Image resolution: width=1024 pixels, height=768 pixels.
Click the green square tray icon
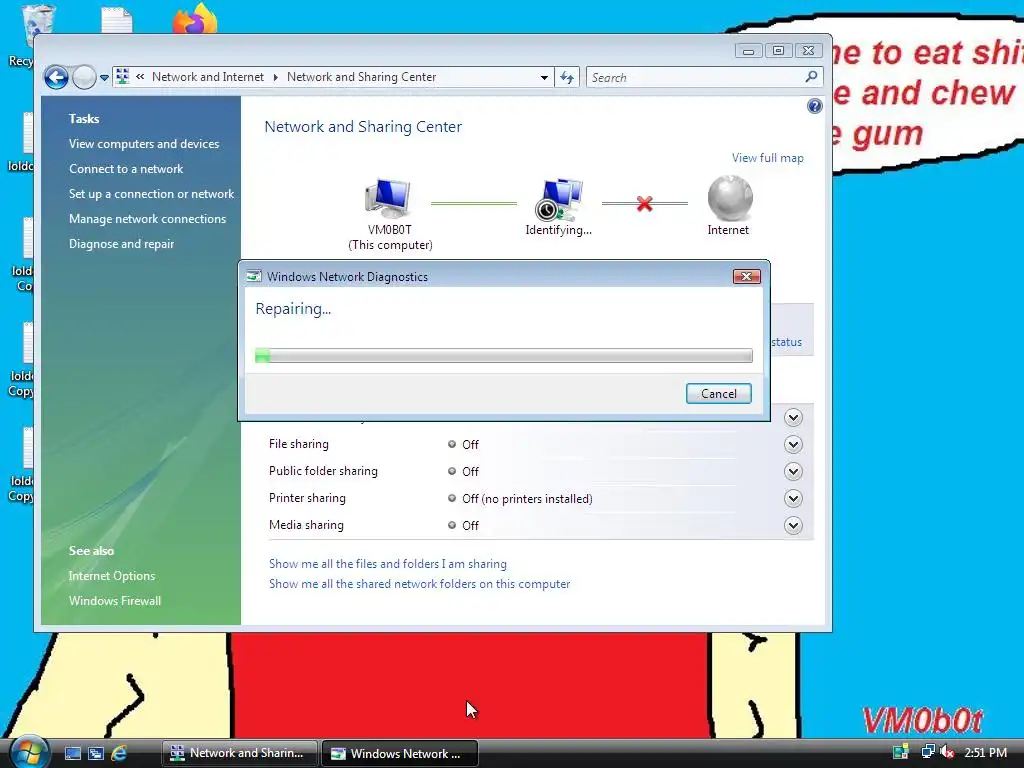tap(901, 752)
